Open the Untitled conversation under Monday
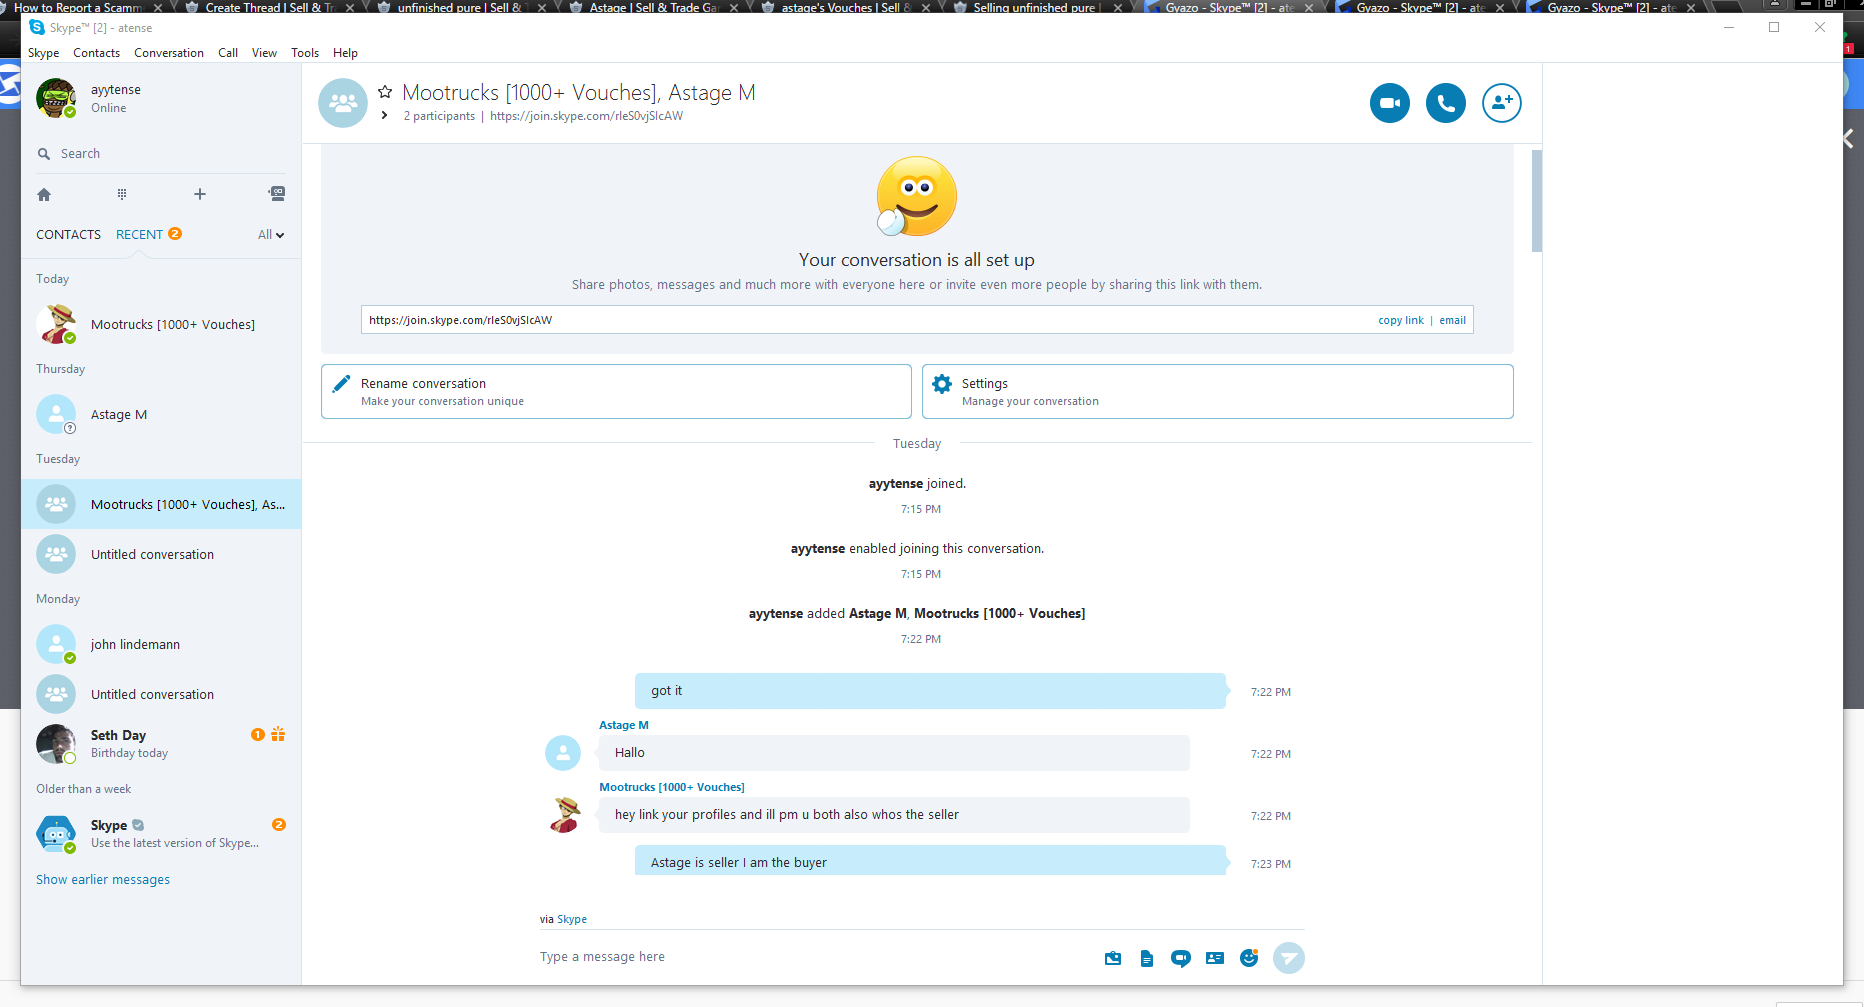The height and width of the screenshot is (1007, 1864). coord(161,694)
